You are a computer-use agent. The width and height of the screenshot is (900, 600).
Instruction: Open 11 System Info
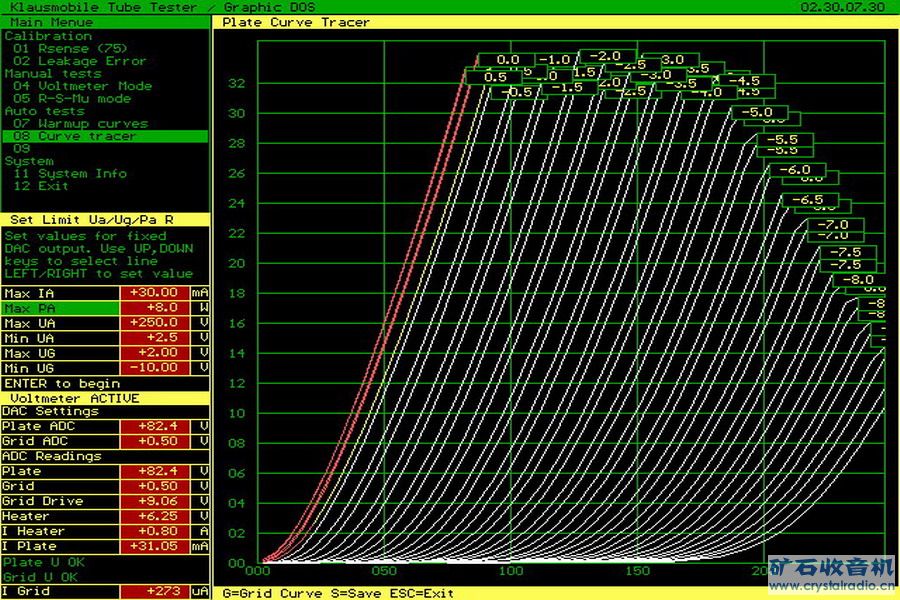(x=69, y=173)
